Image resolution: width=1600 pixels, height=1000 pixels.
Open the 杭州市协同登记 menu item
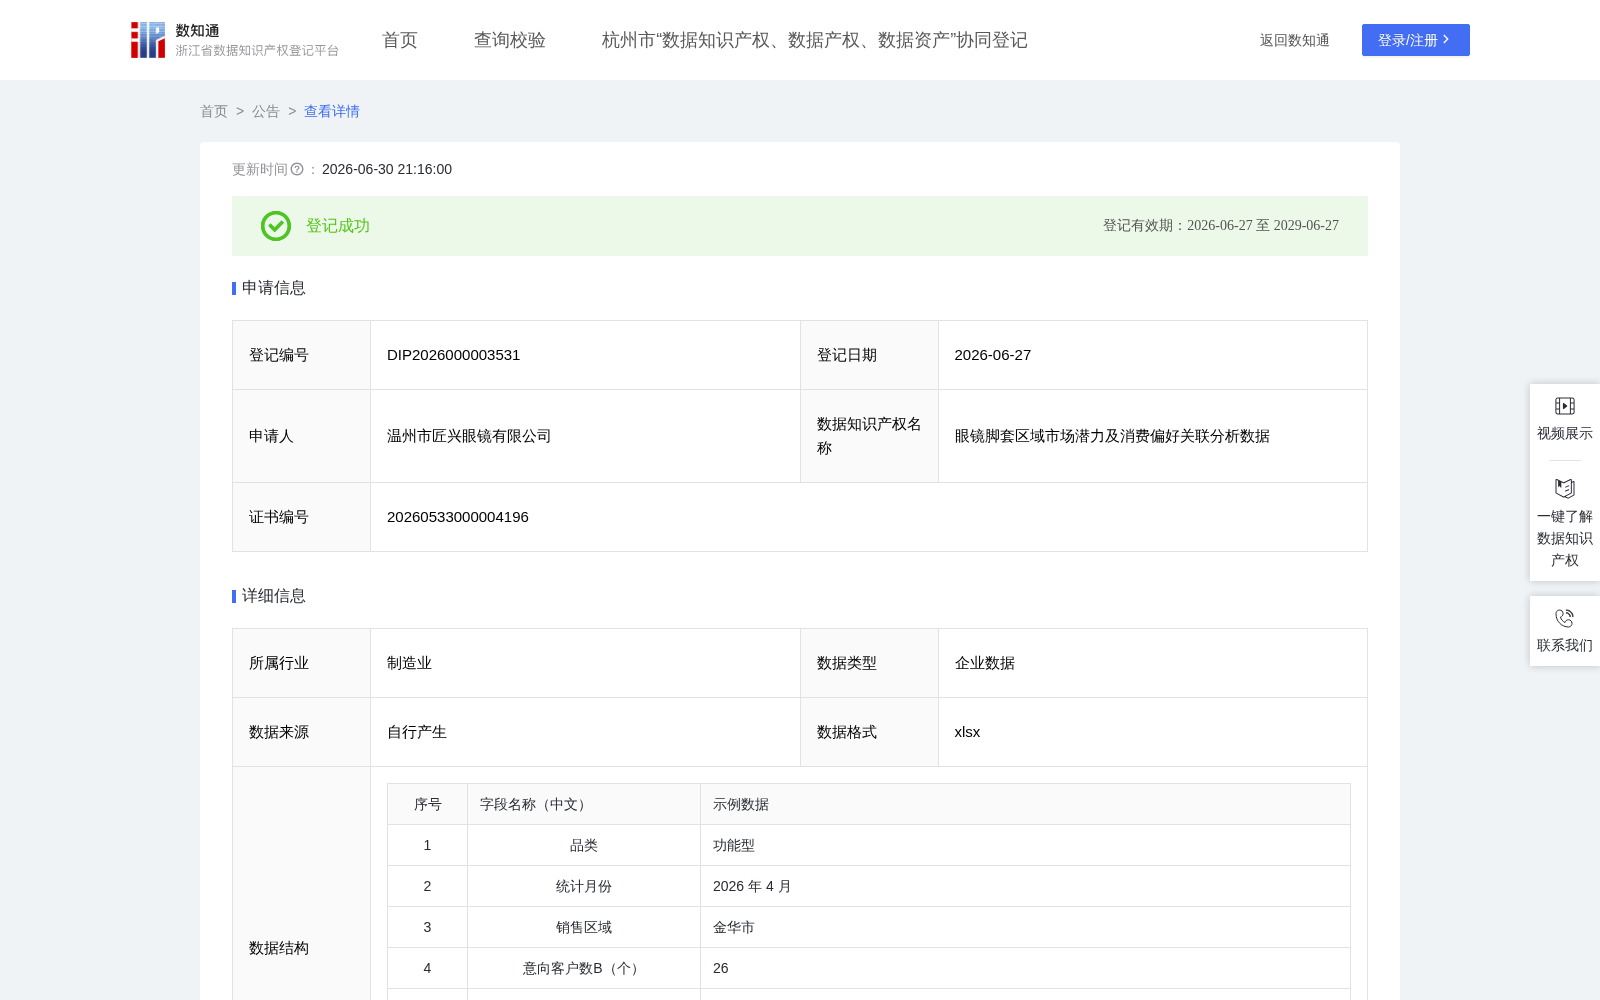pyautogui.click(x=815, y=40)
